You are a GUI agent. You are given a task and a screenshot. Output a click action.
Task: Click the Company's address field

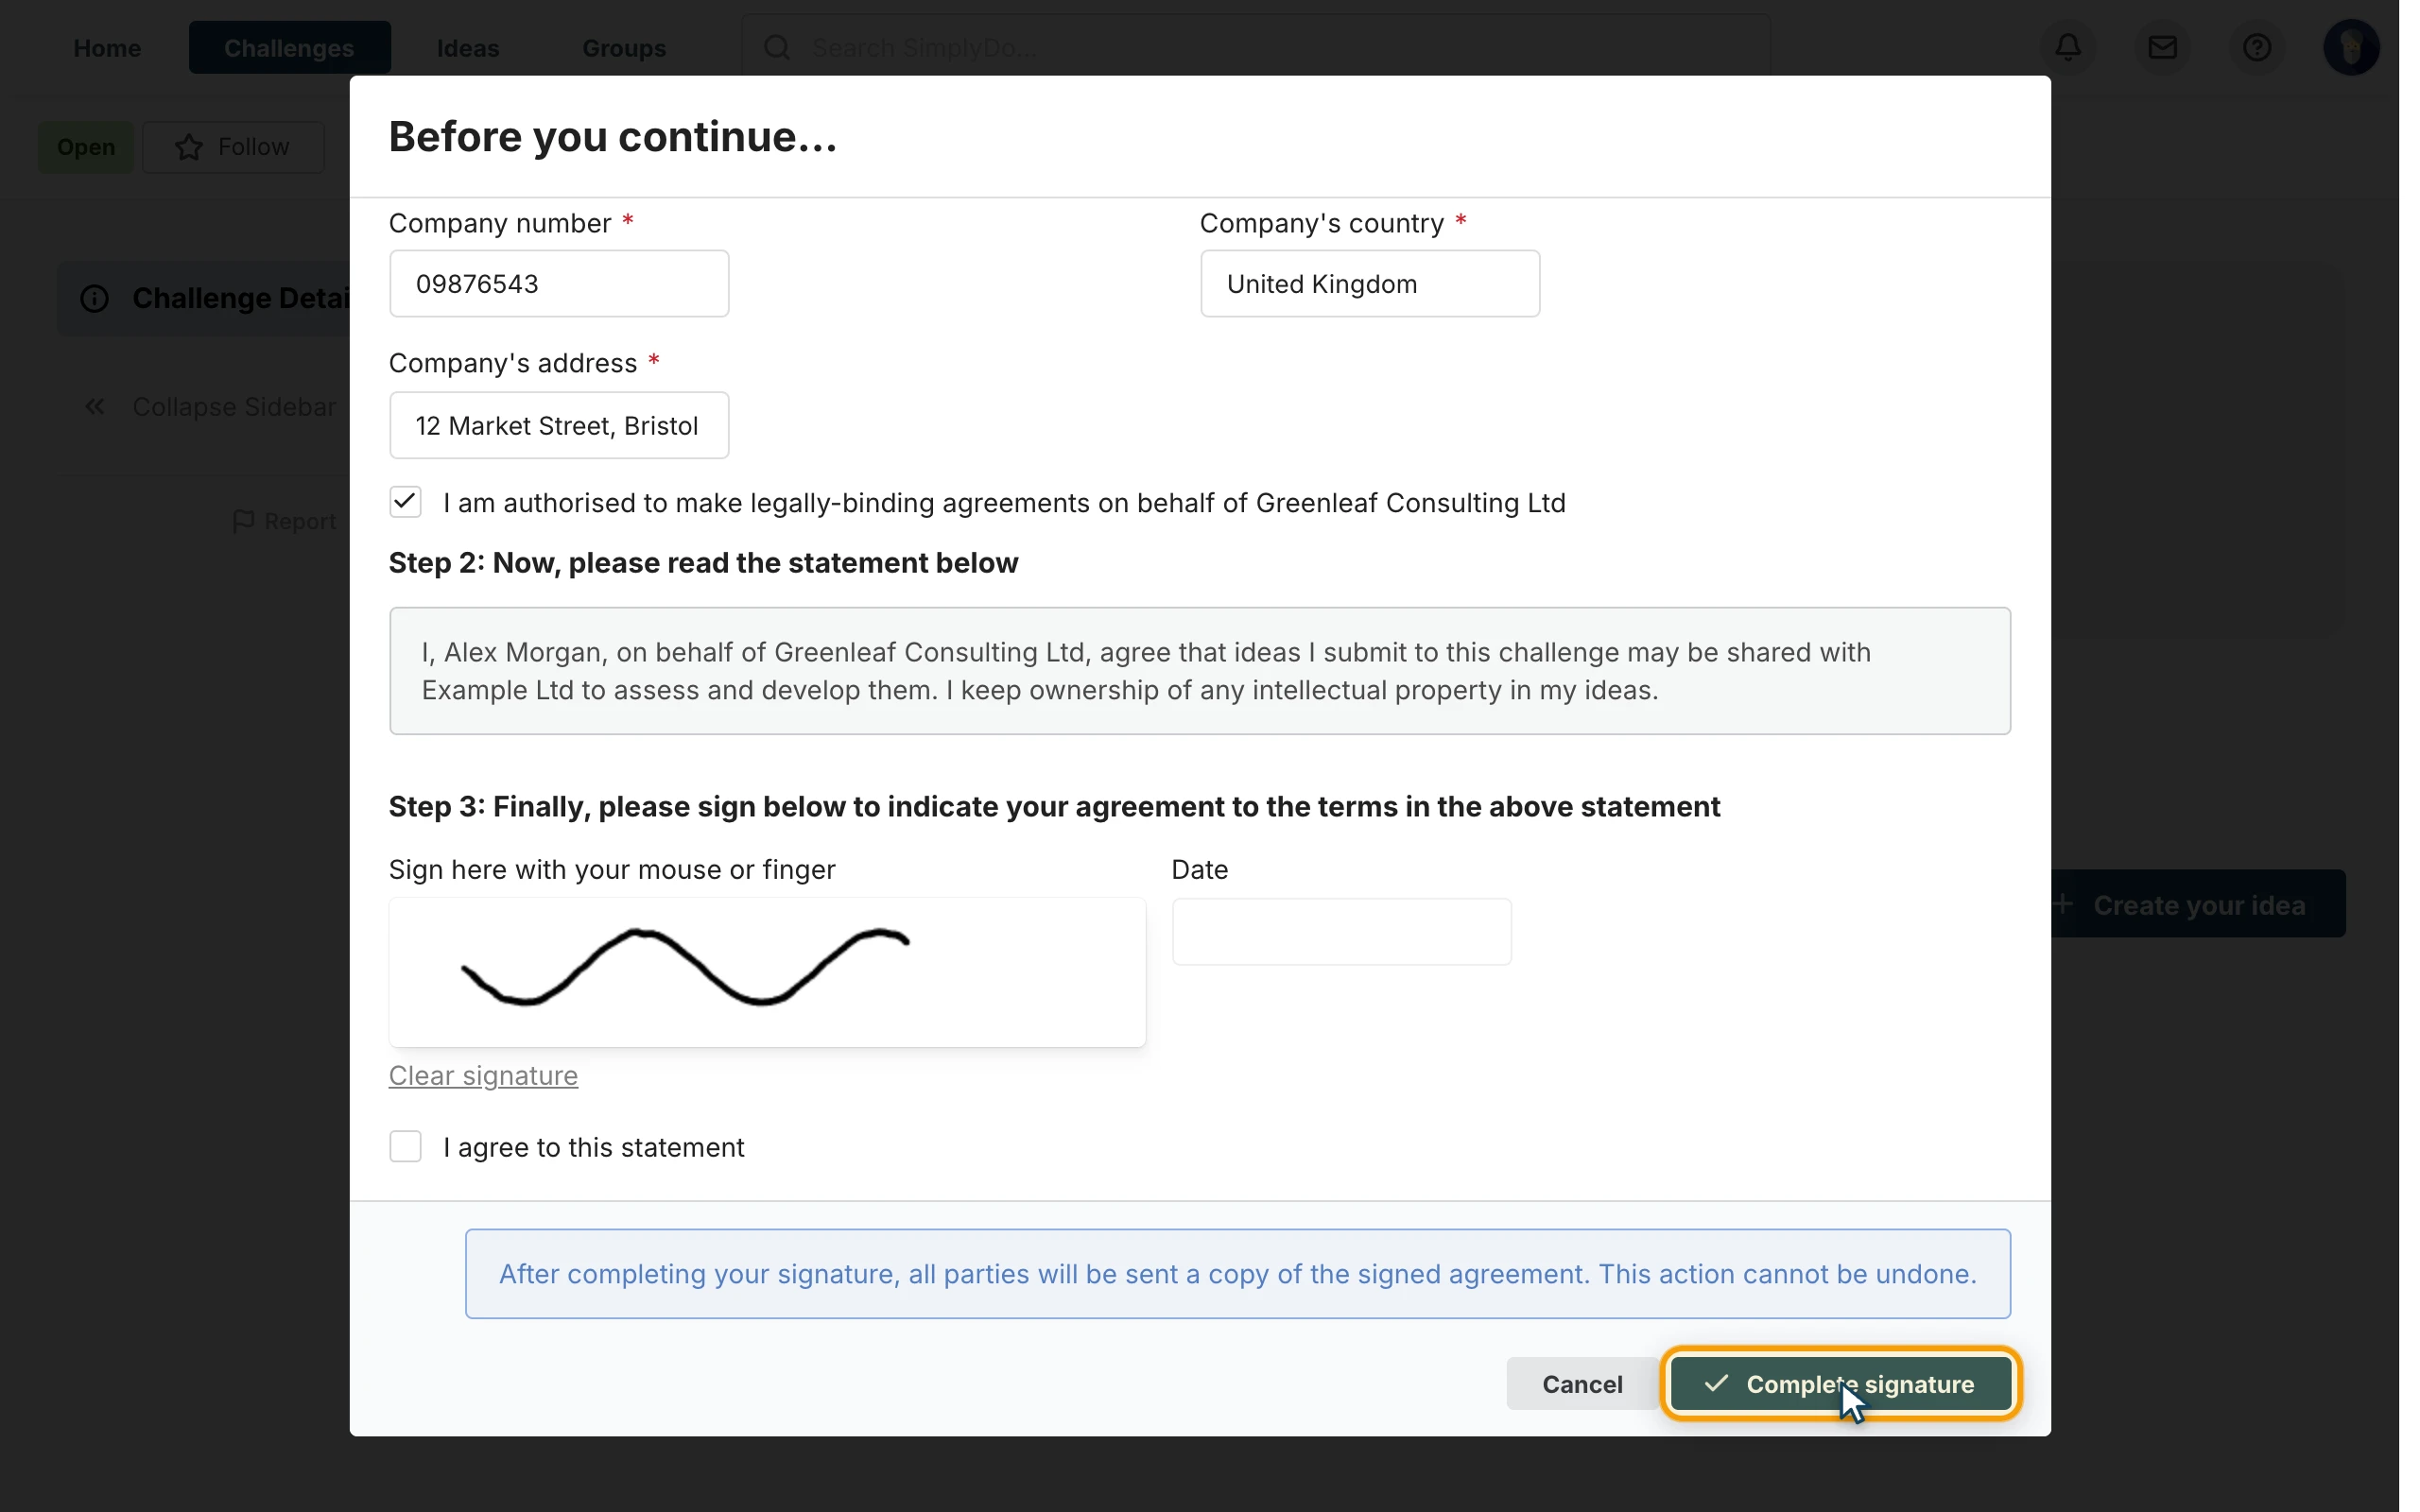559,425
